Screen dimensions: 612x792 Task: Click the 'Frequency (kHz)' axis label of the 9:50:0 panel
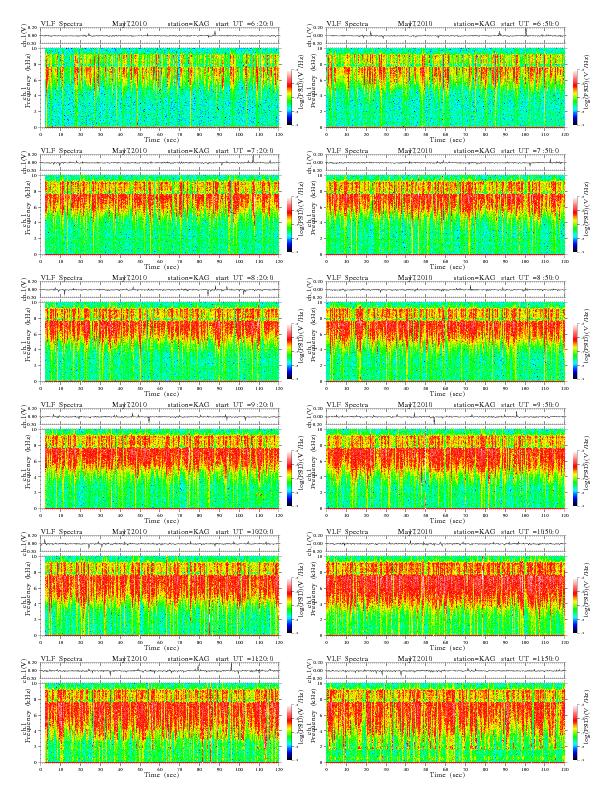pos(315,461)
